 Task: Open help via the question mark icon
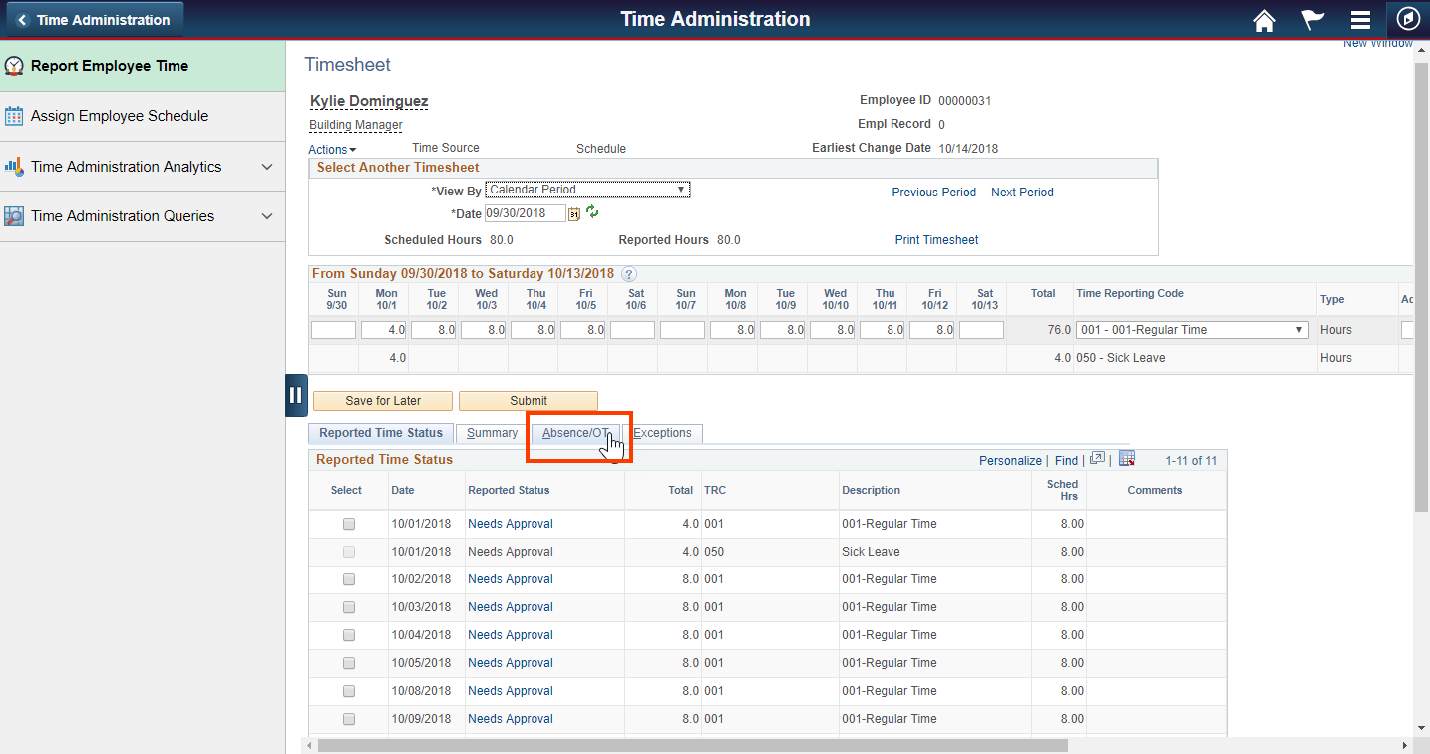pos(628,273)
